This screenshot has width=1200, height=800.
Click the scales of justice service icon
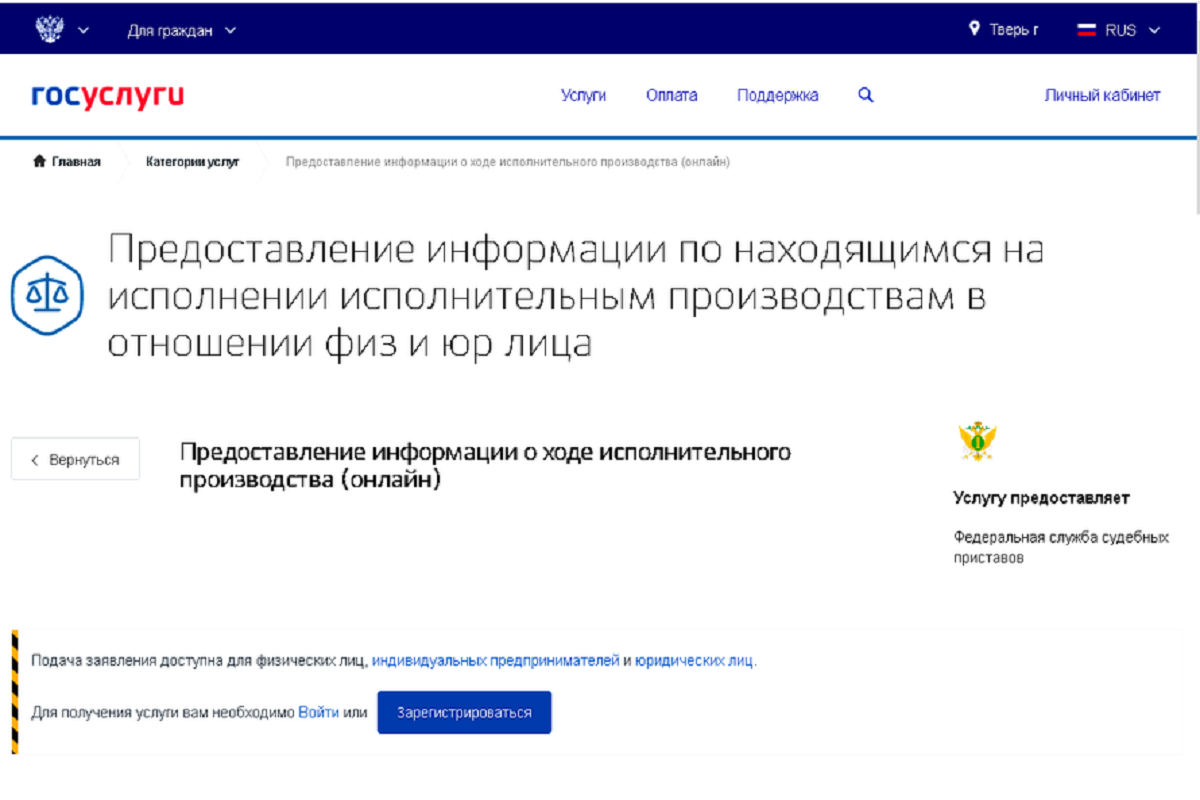click(x=44, y=294)
